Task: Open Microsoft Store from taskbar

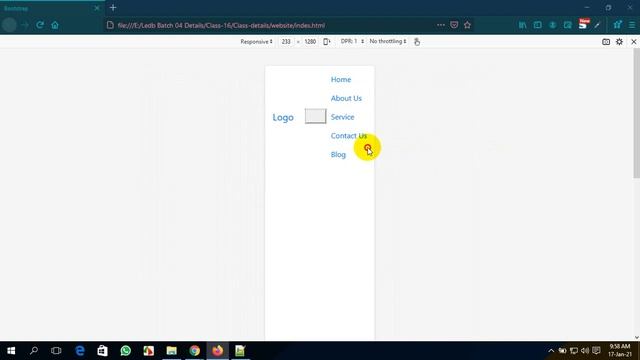Action: pyautogui.click(x=102, y=351)
